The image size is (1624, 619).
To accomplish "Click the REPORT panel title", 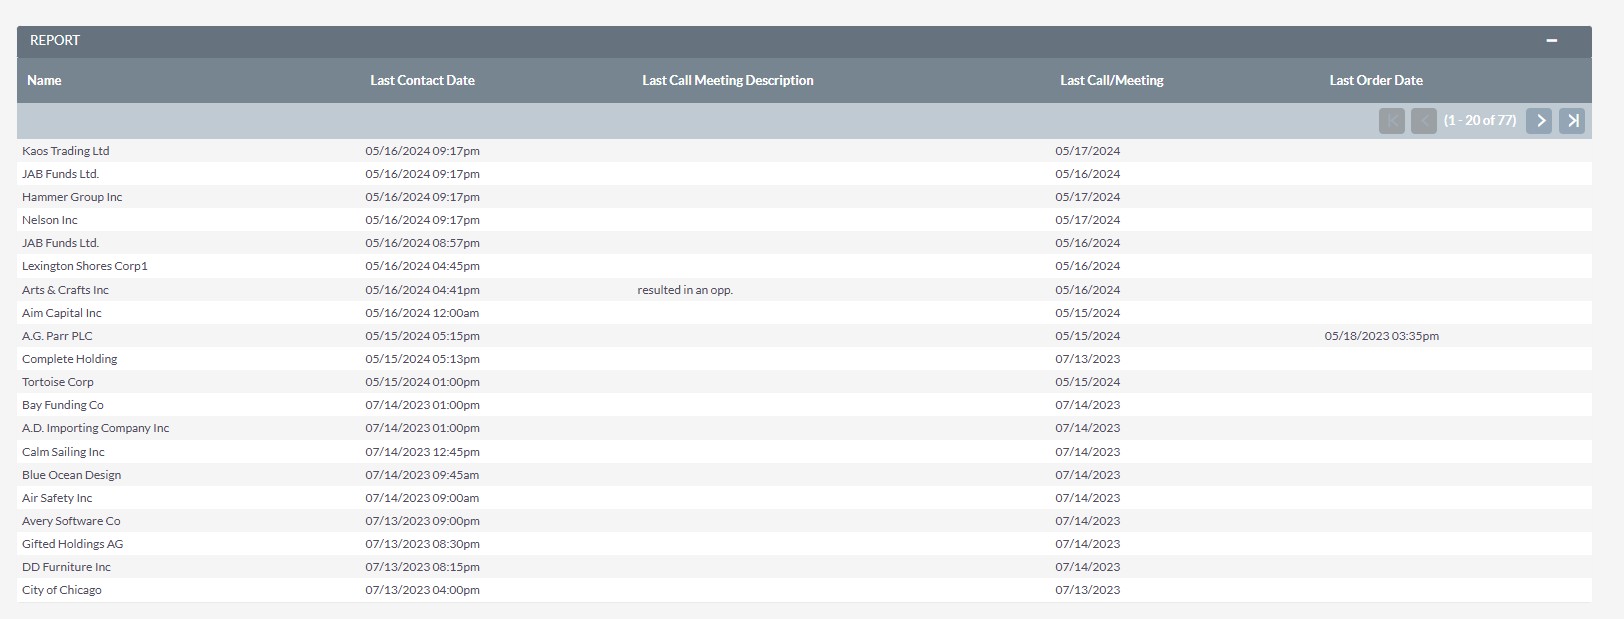I will [55, 41].
